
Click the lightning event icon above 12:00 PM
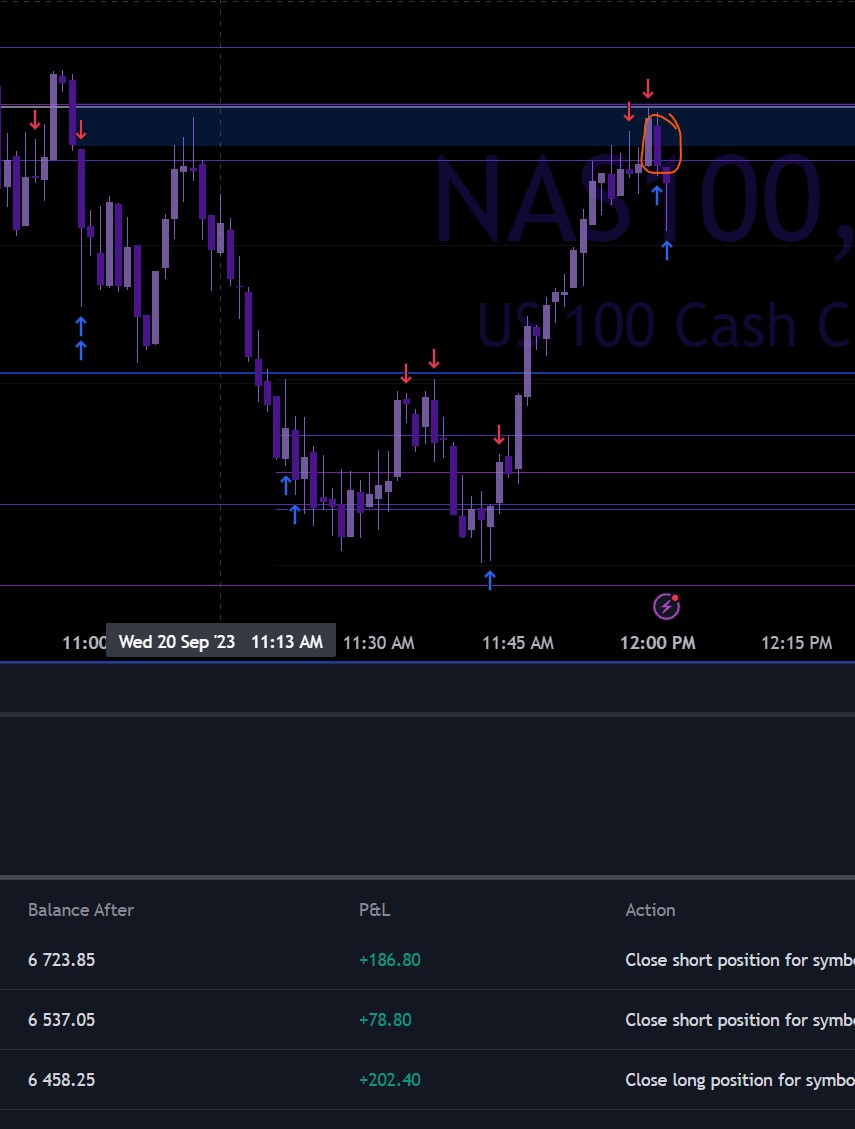click(666, 606)
